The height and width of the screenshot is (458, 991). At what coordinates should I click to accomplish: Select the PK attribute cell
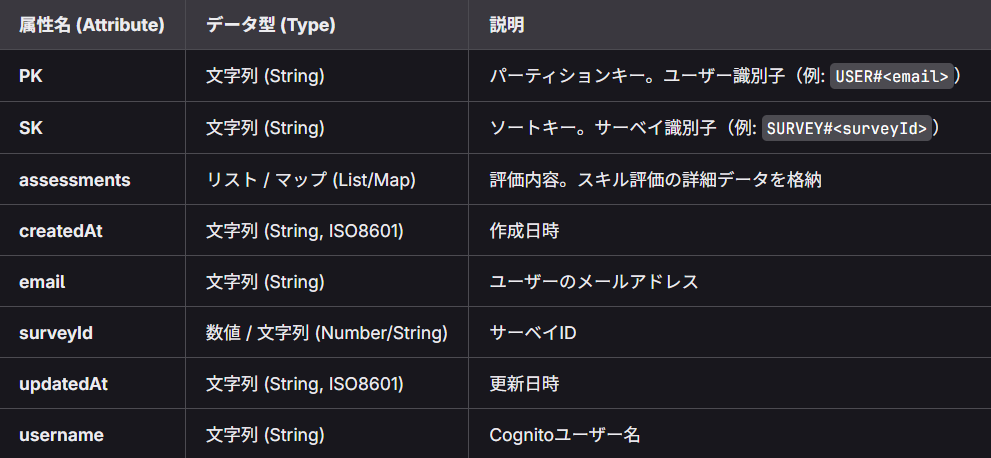pyautogui.click(x=31, y=76)
